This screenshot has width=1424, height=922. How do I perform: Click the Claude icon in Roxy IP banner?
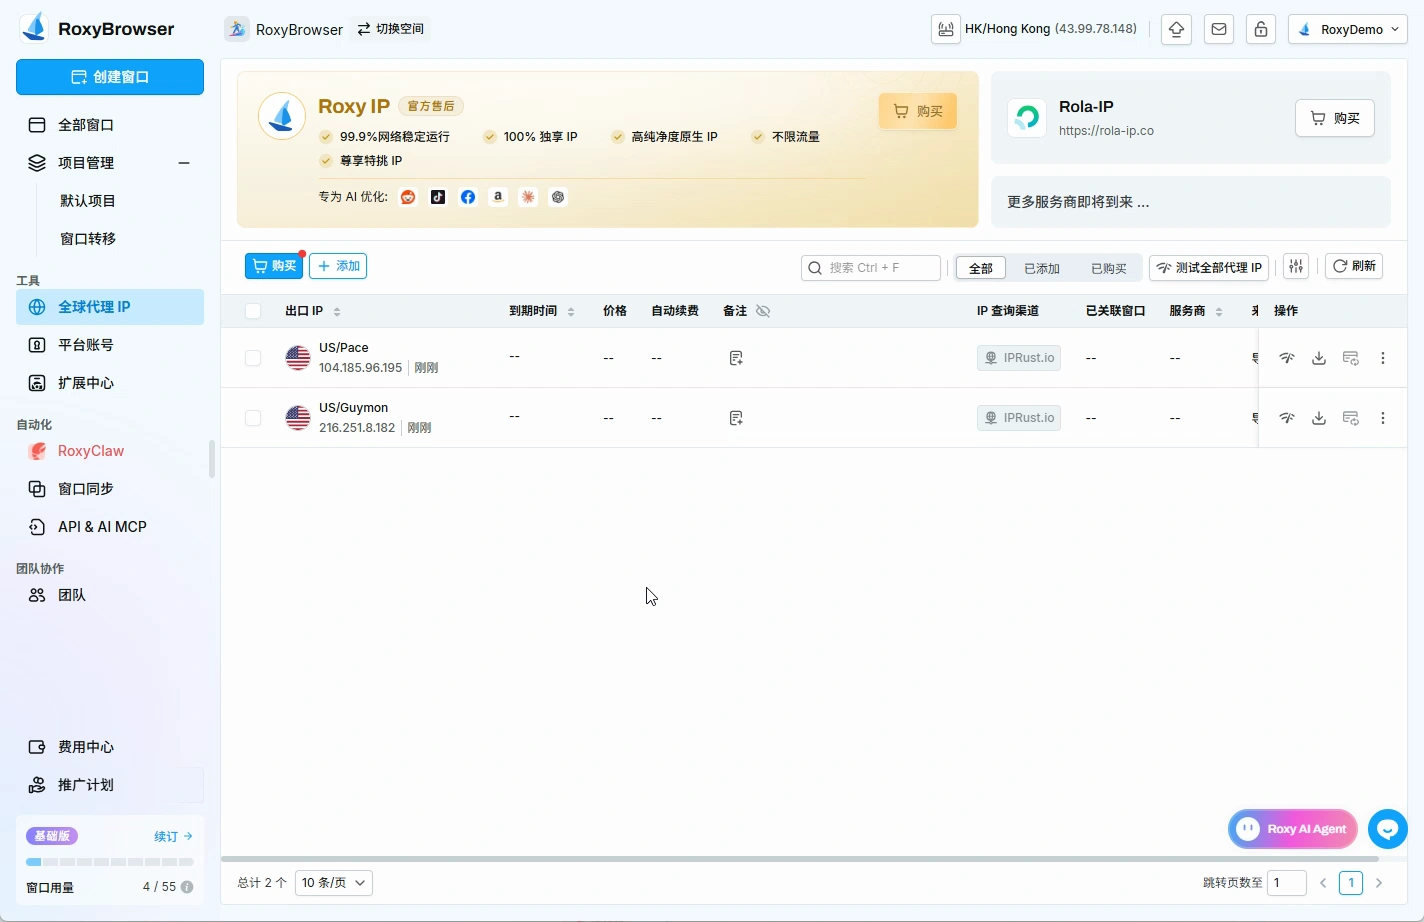528,197
